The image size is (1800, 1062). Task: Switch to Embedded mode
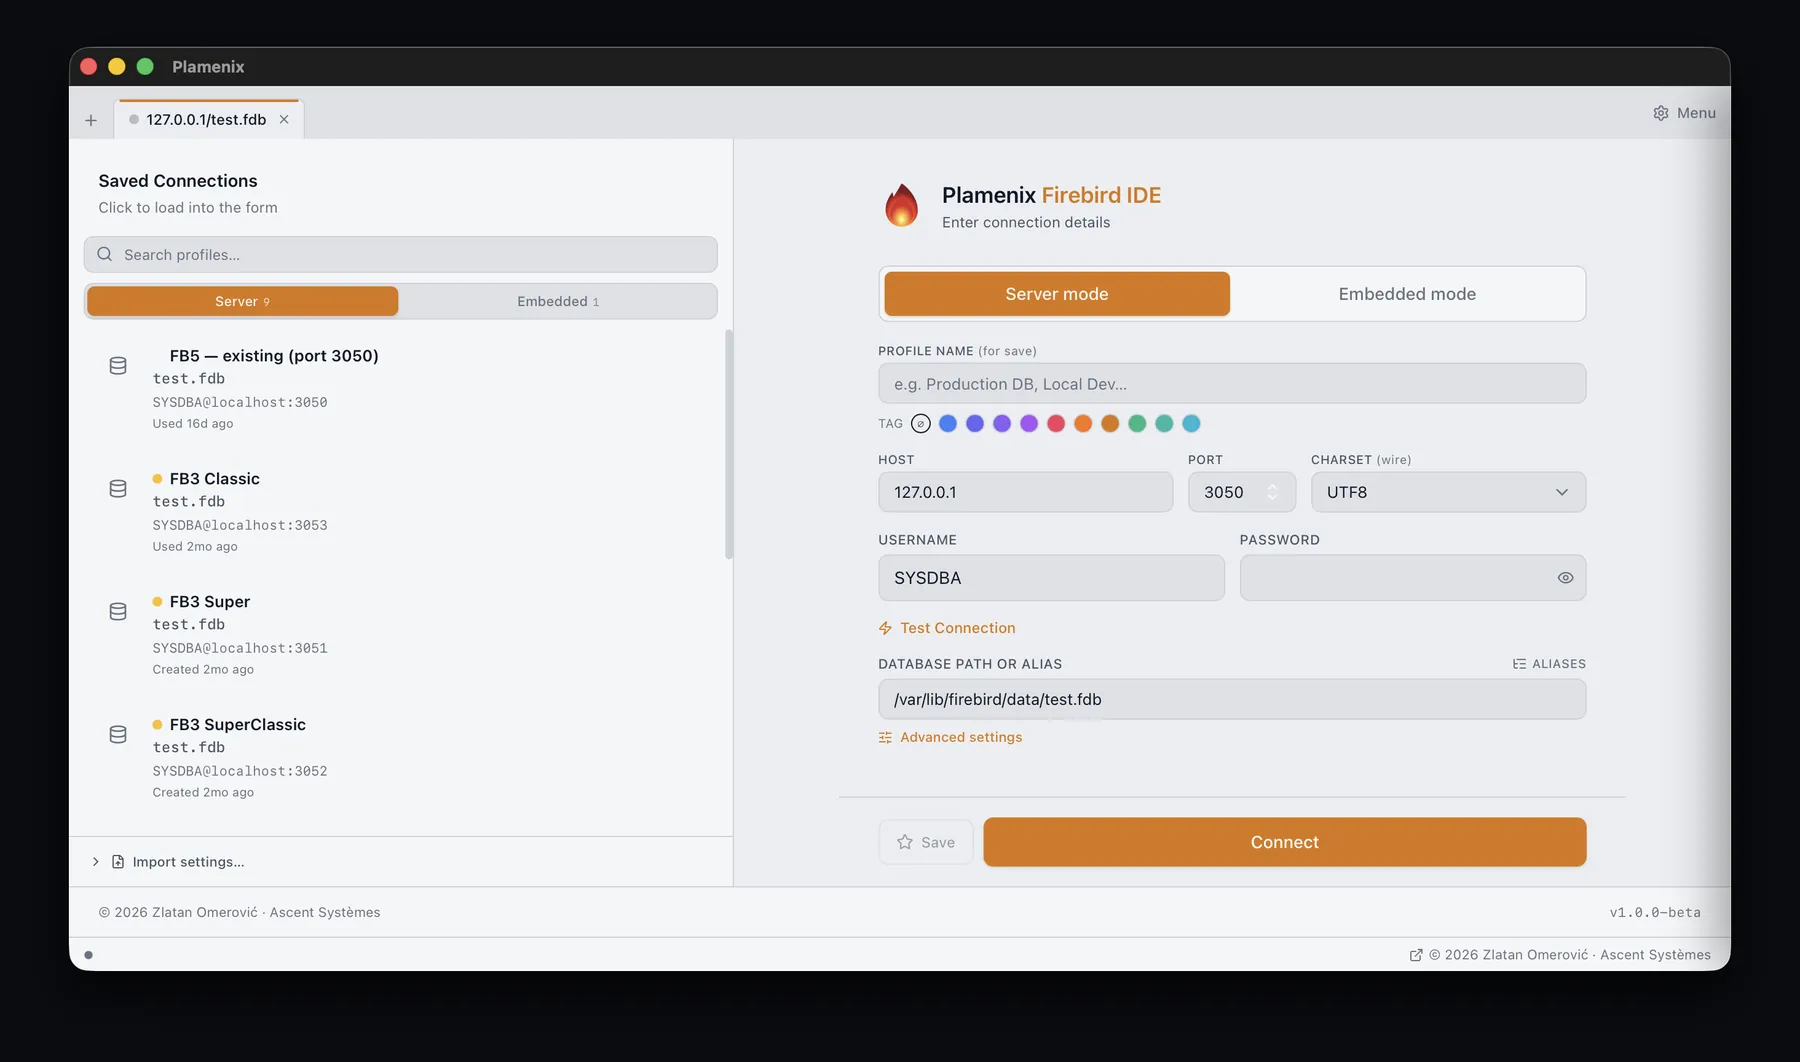pos(1407,294)
